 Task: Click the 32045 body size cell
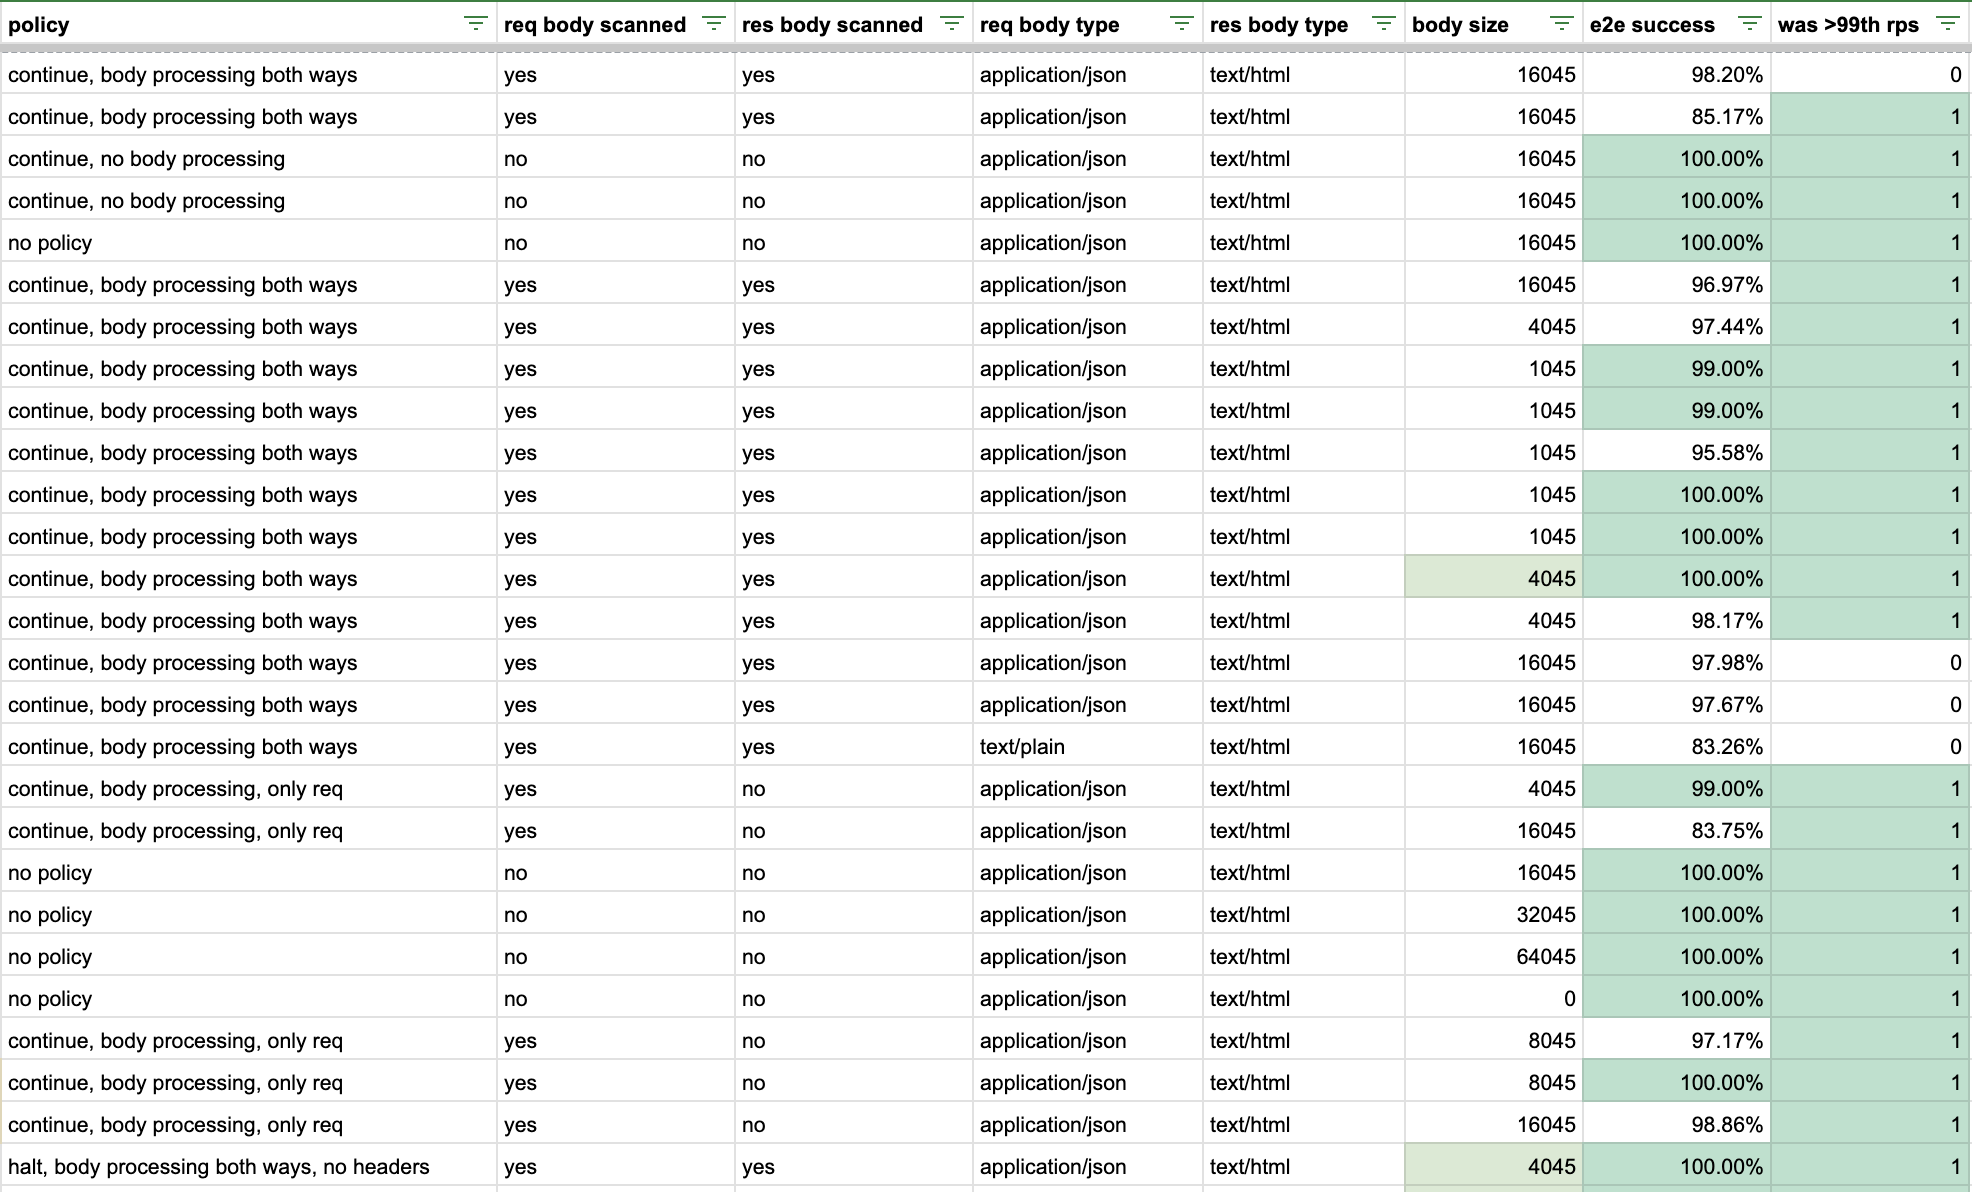tap(1545, 915)
